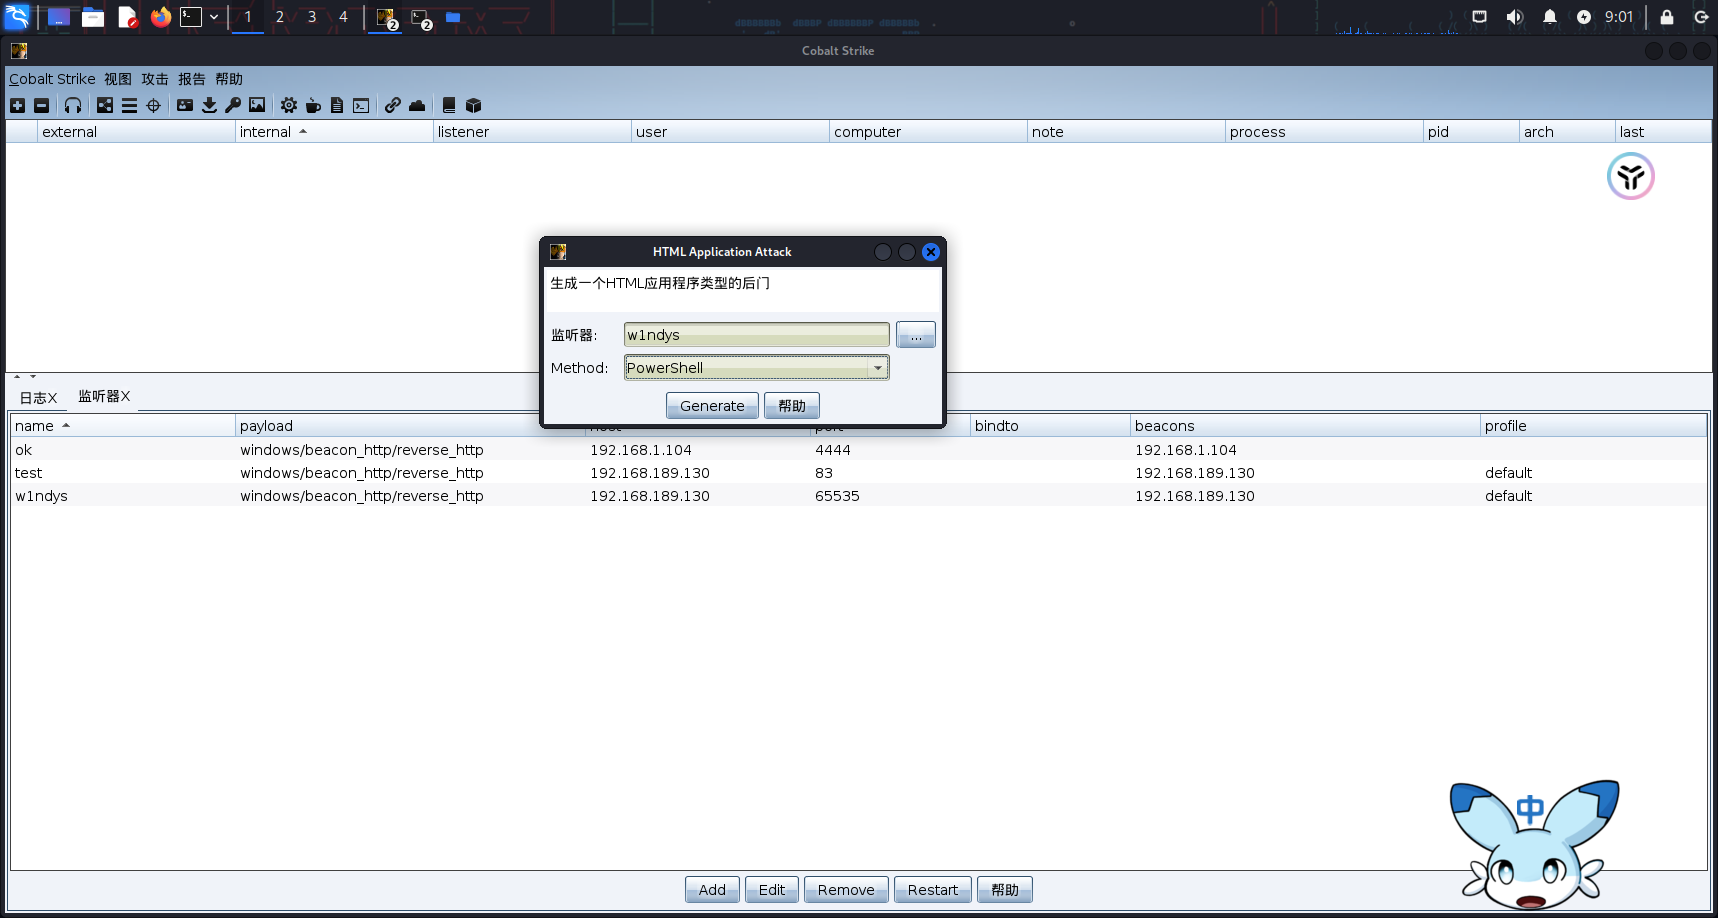
Task: Open the 攻击 menu
Action: pos(154,79)
